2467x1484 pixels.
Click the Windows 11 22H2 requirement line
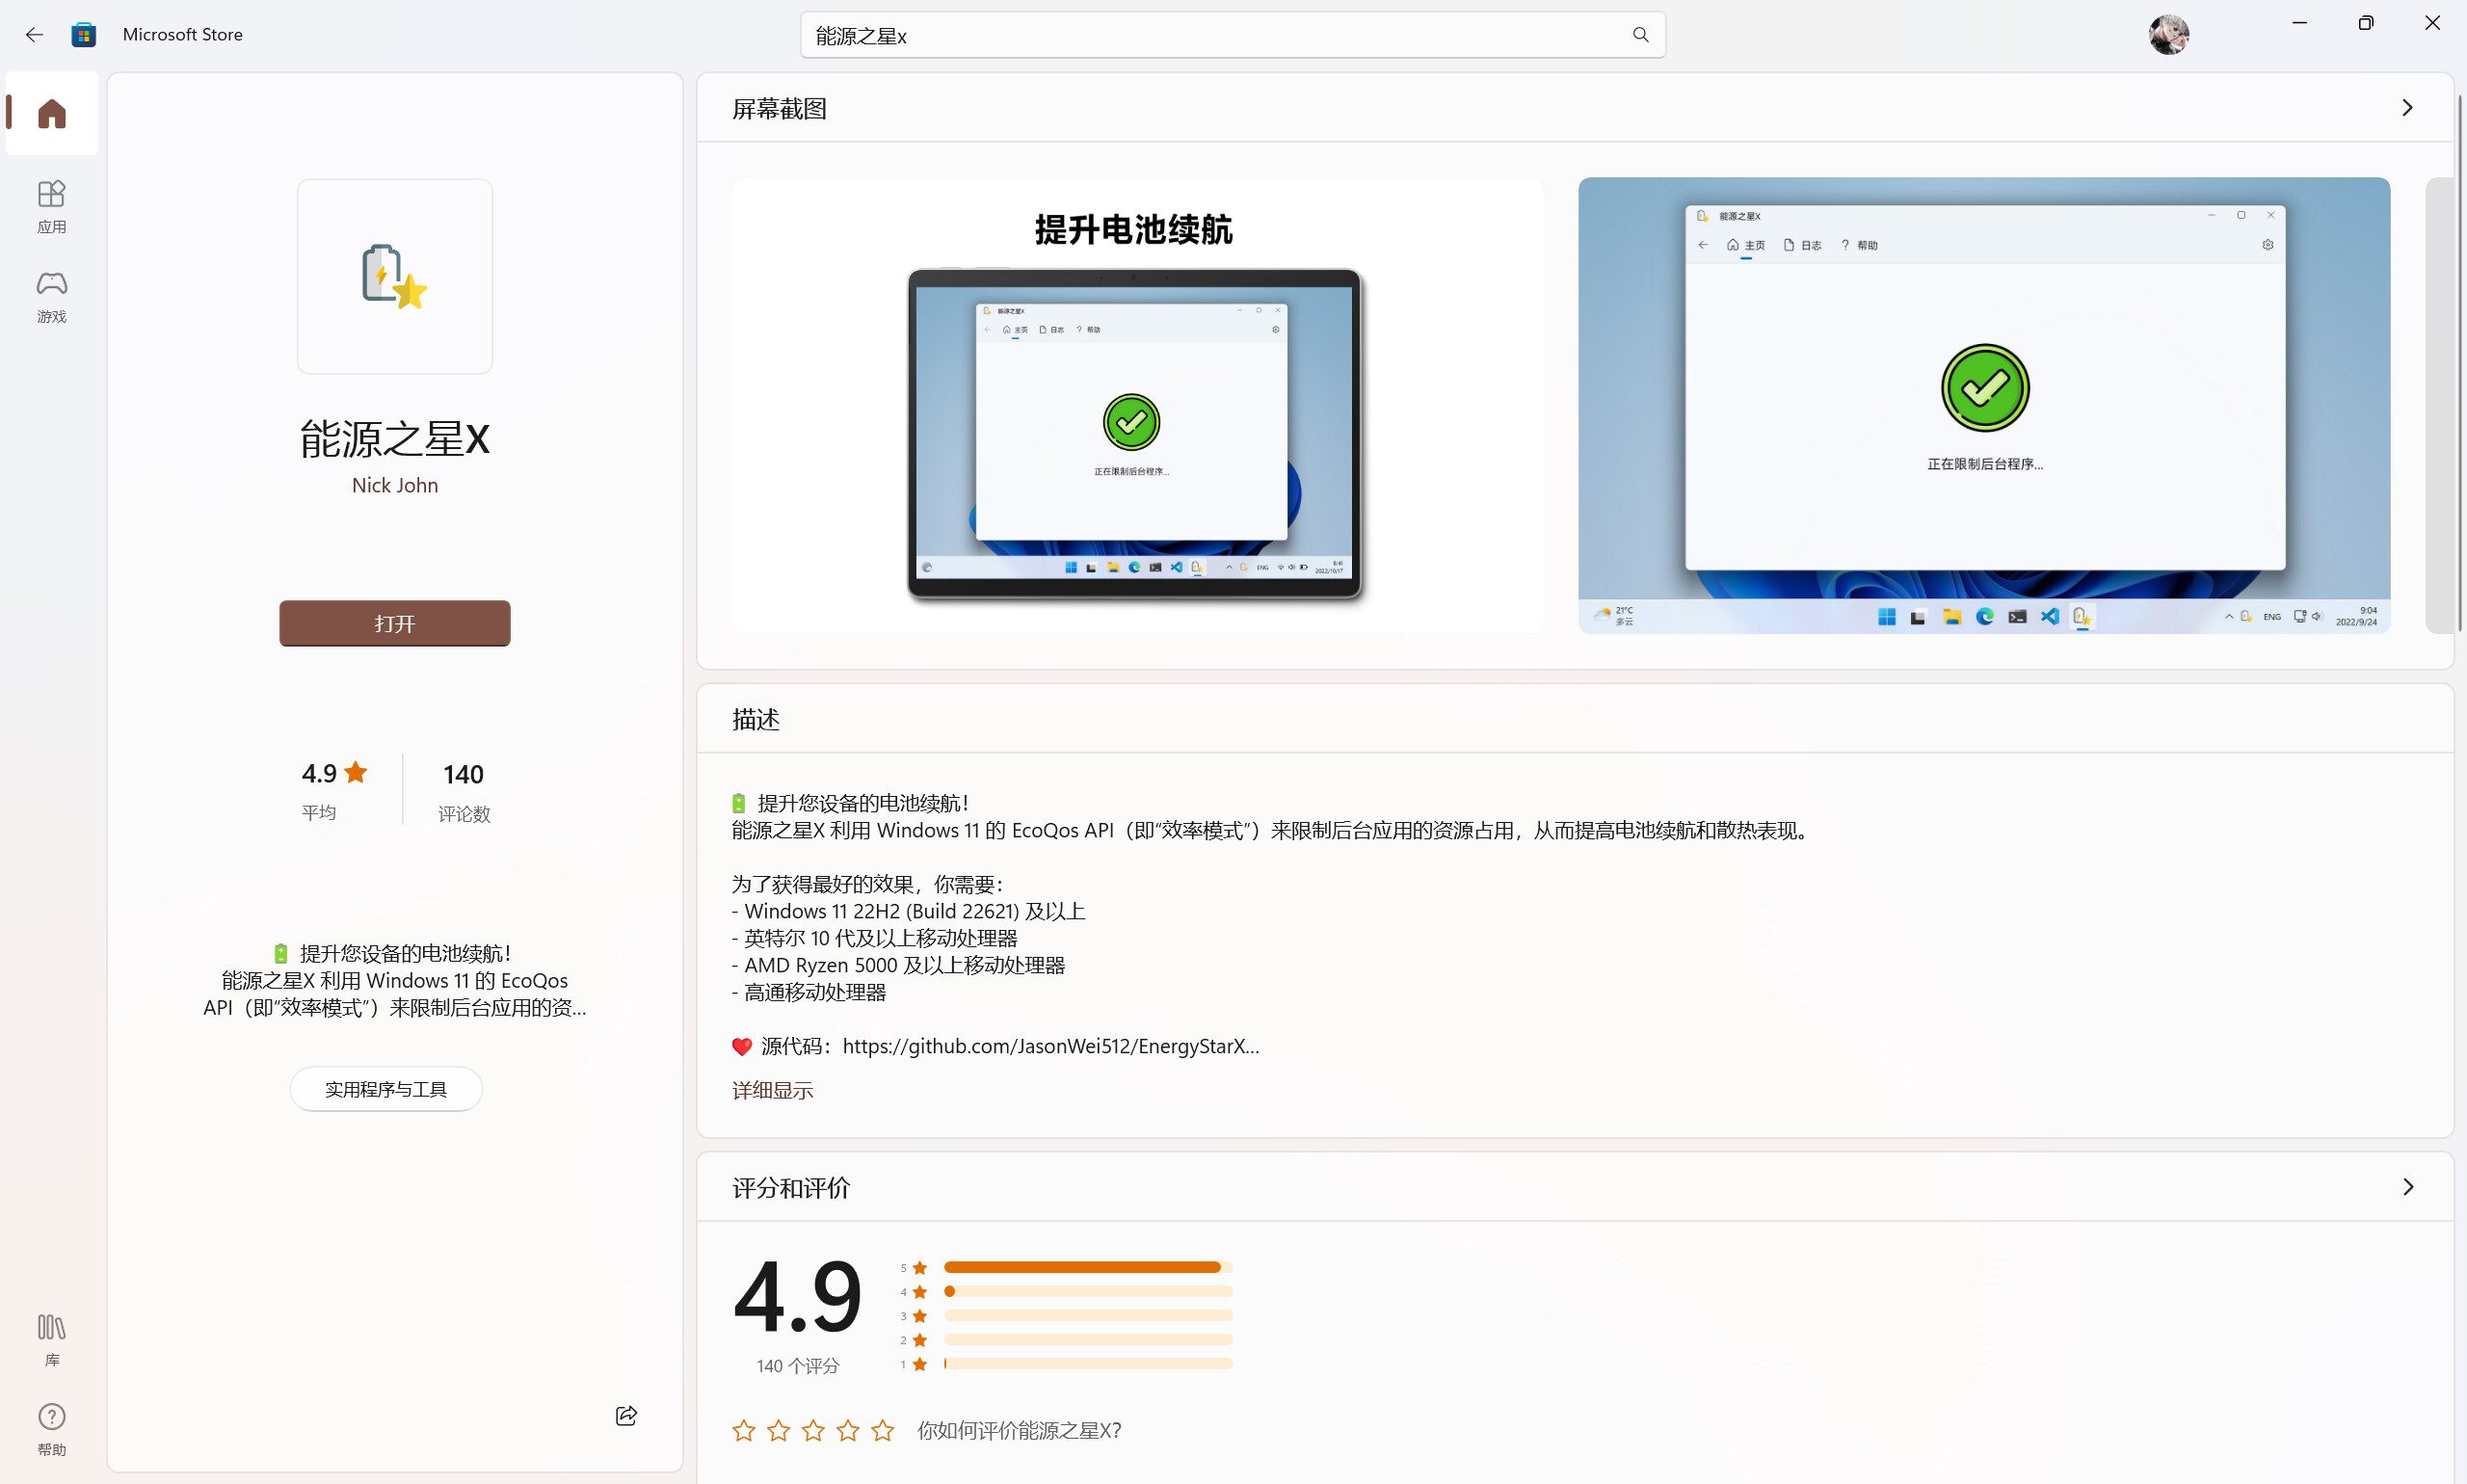908,911
